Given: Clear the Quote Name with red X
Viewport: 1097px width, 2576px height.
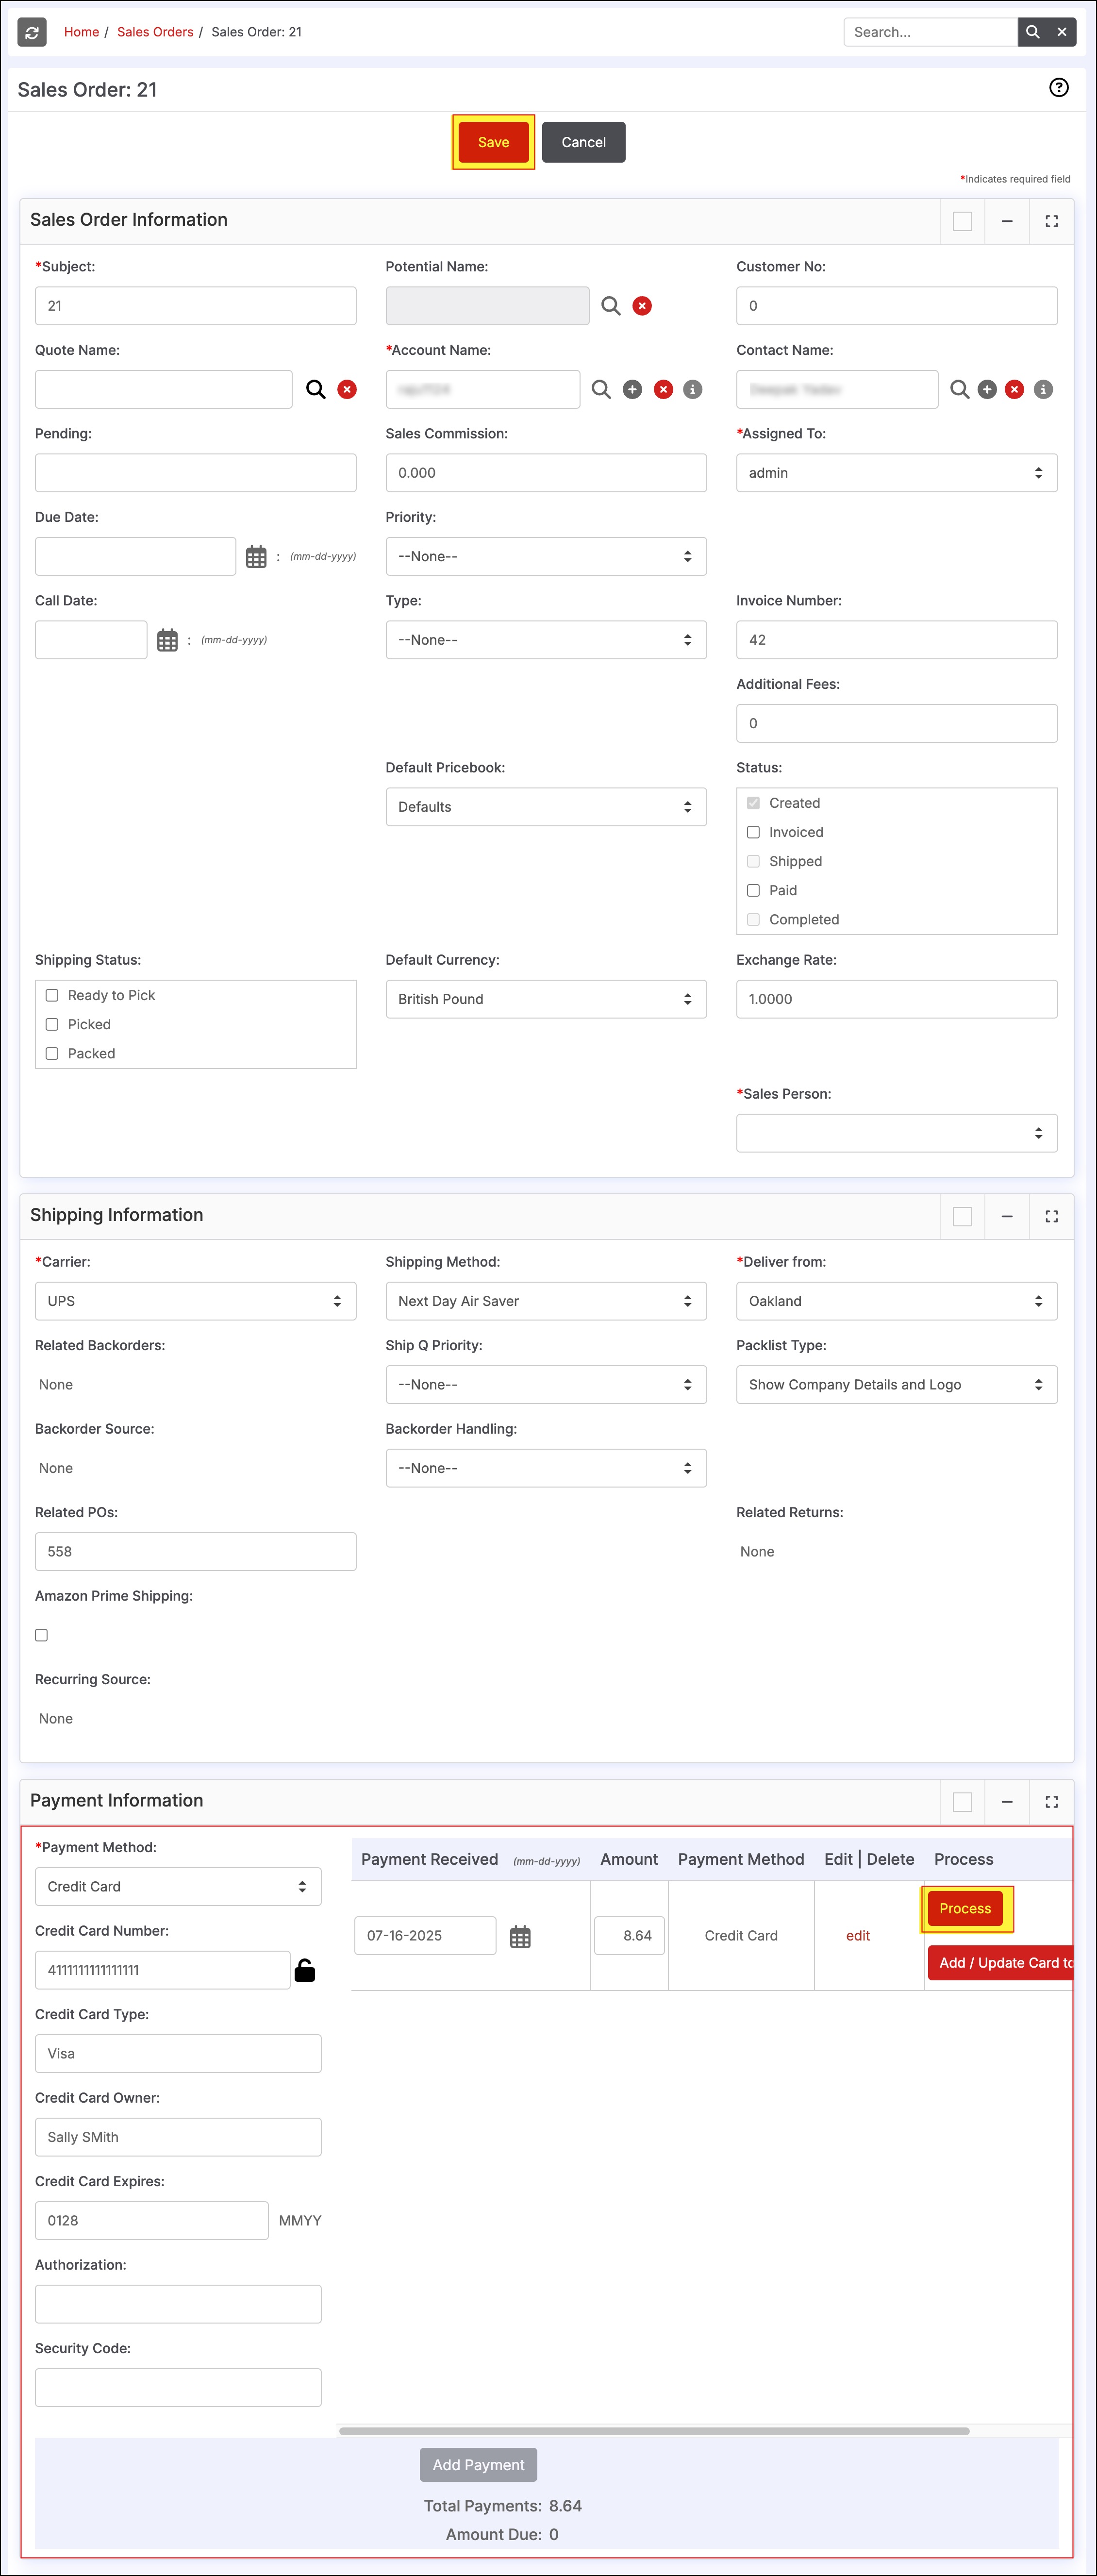Looking at the screenshot, I should pos(347,389).
